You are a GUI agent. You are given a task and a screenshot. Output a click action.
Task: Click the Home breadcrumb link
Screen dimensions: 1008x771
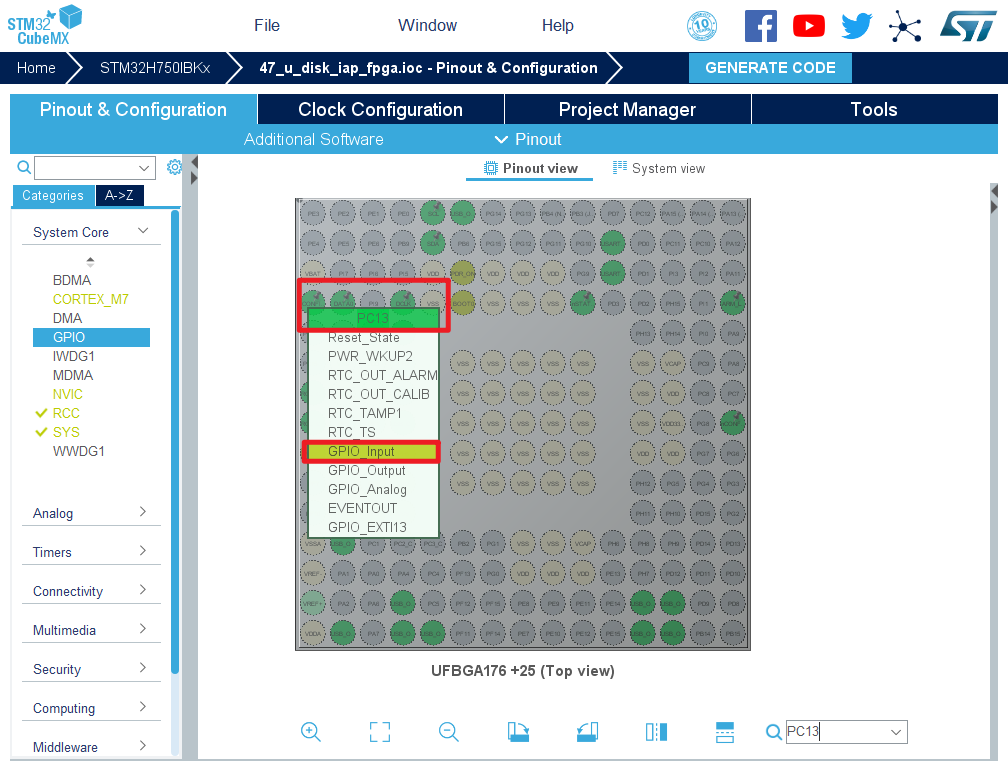(x=36, y=68)
